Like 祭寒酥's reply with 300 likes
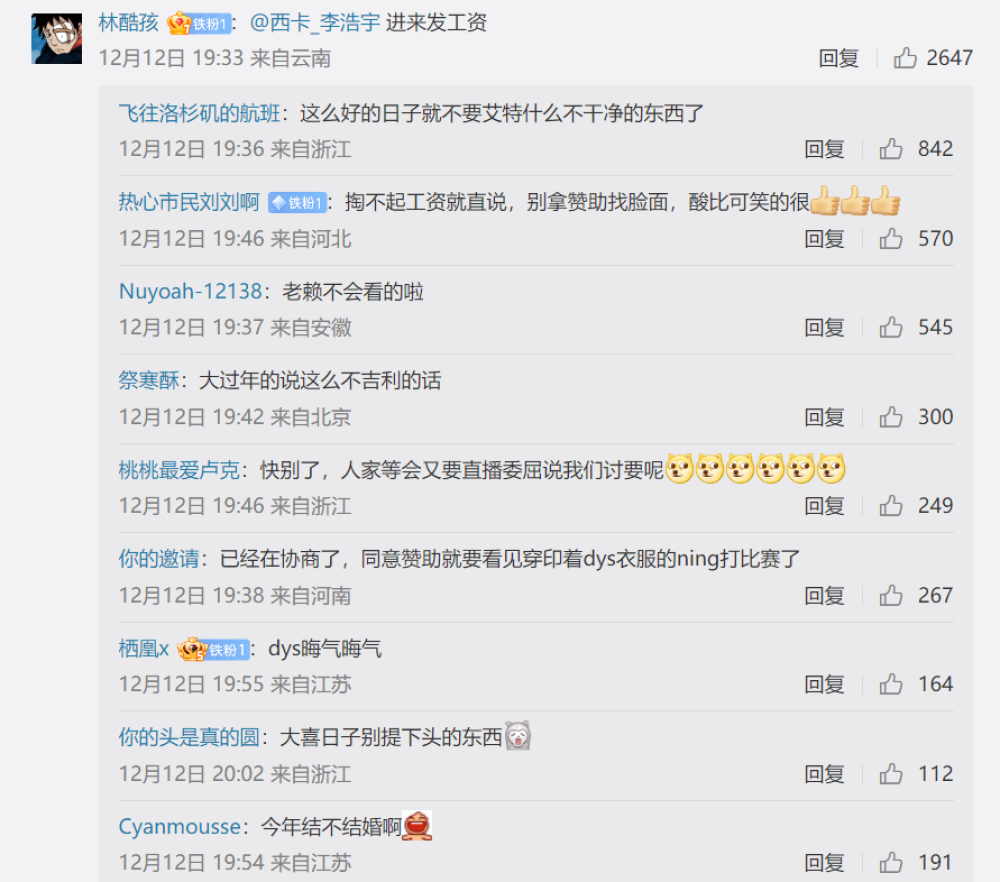The width and height of the screenshot is (1000, 882). pyautogui.click(x=891, y=417)
